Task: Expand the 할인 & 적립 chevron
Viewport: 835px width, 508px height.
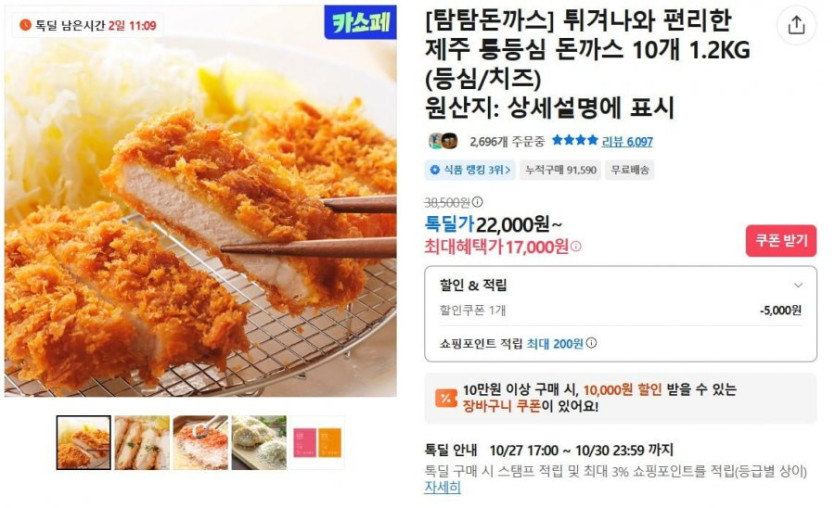Action: pyautogui.click(x=798, y=285)
